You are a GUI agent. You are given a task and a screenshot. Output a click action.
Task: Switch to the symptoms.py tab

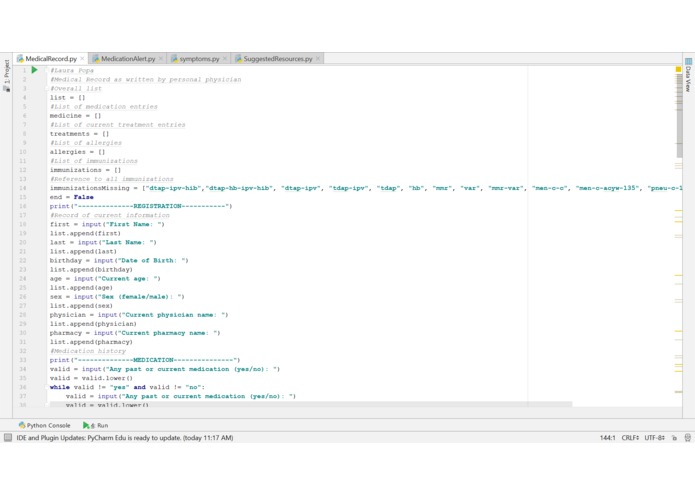point(199,58)
